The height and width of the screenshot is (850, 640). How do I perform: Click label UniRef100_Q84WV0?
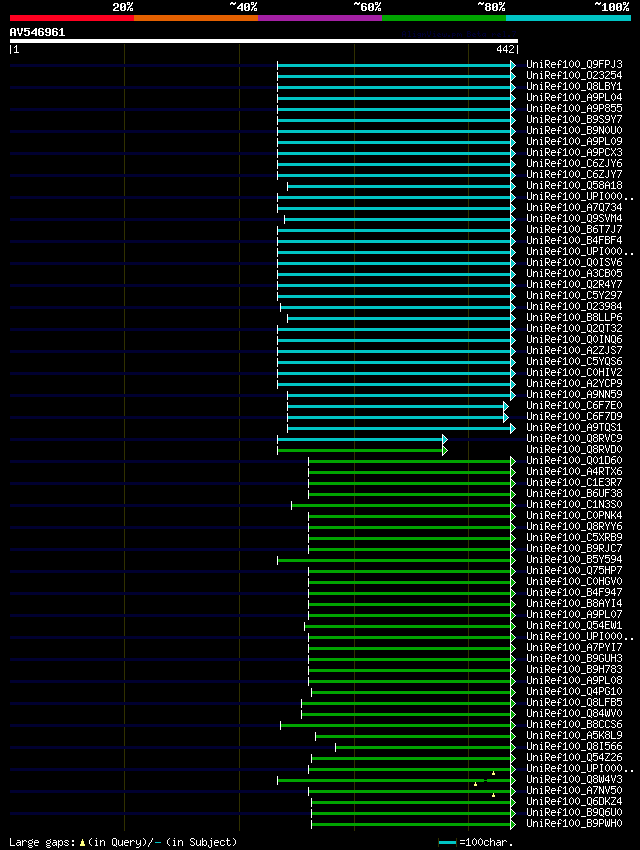574,713
